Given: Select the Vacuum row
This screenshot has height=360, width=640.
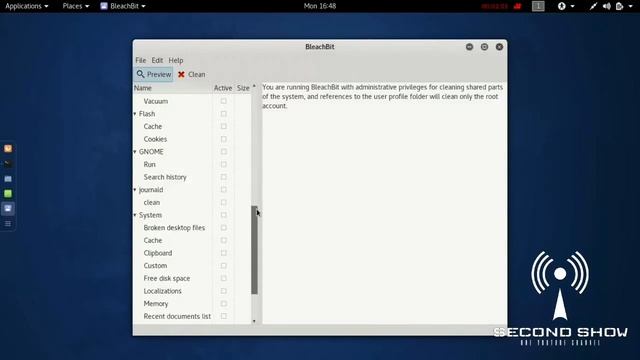Looking at the screenshot, I should click(192, 101).
